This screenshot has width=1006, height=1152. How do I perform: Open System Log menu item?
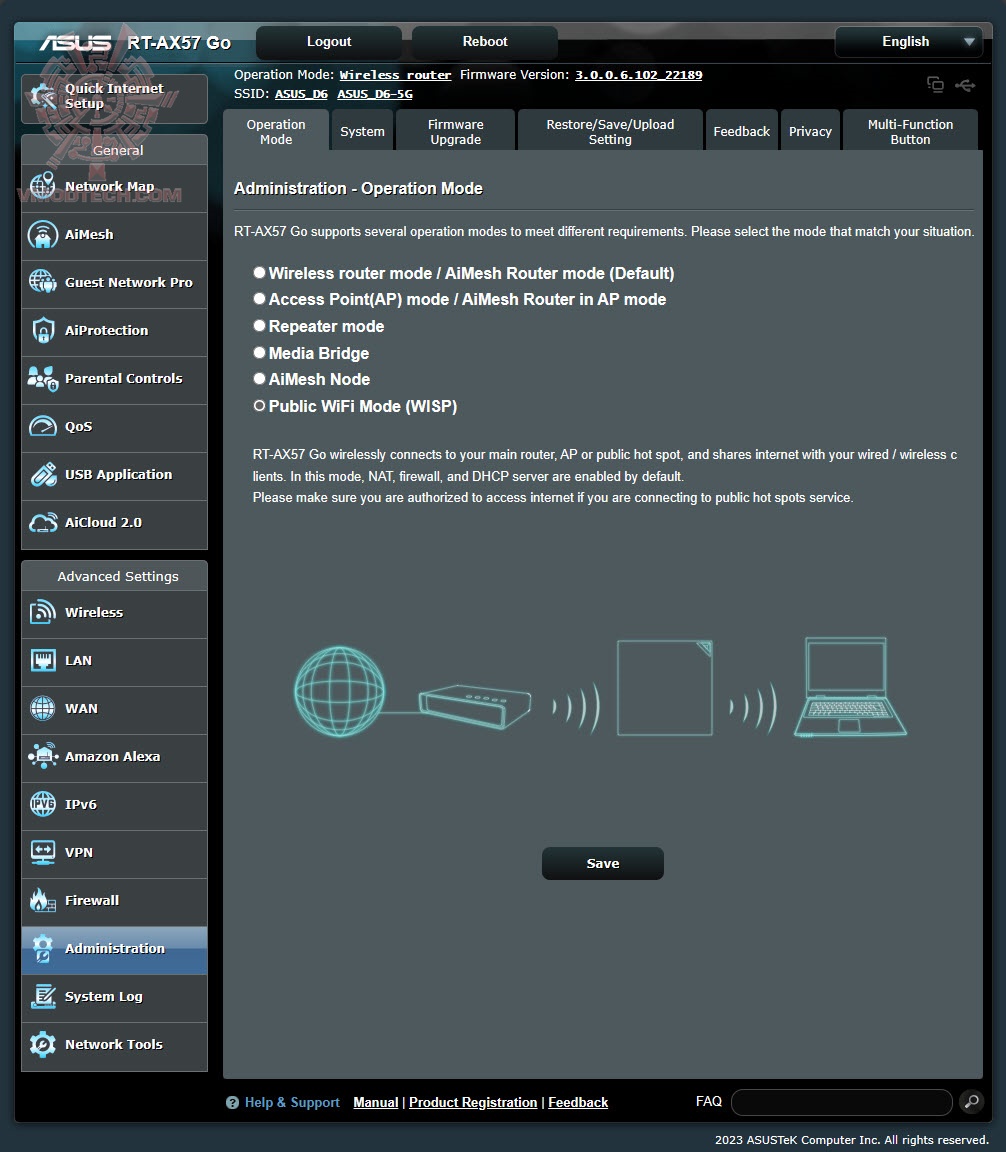115,997
